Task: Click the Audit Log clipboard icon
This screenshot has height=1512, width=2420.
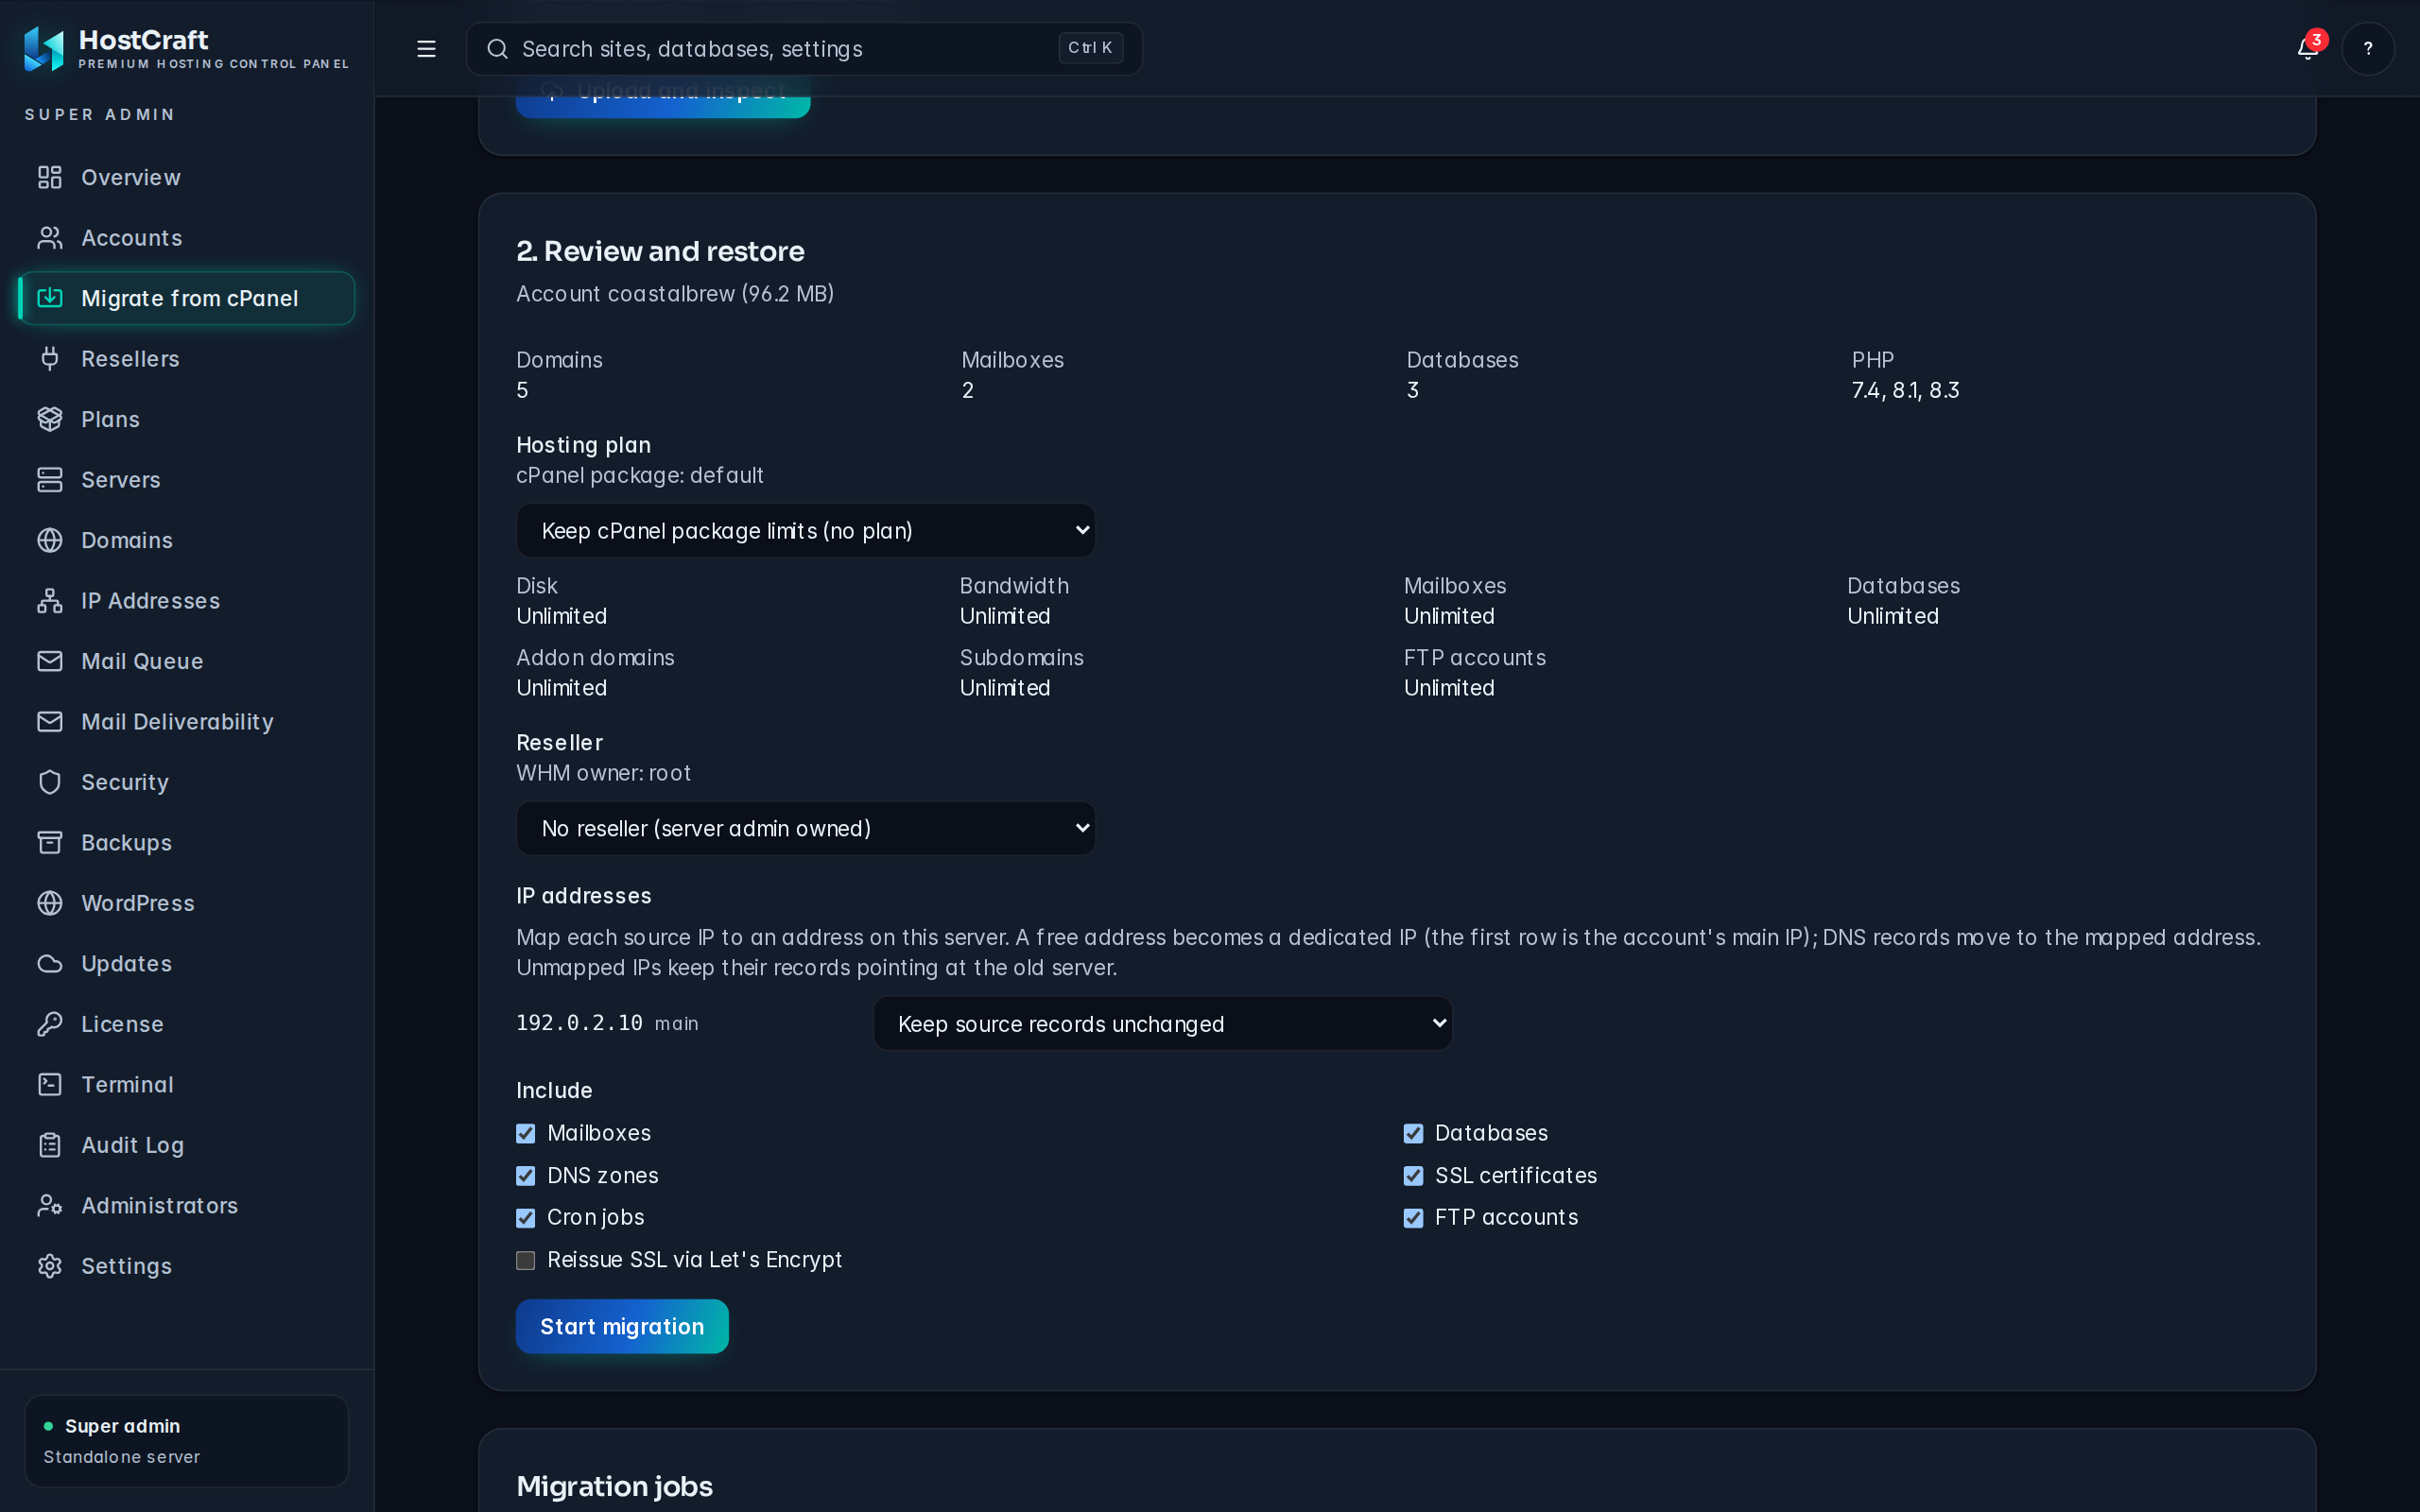Action: point(50,1145)
